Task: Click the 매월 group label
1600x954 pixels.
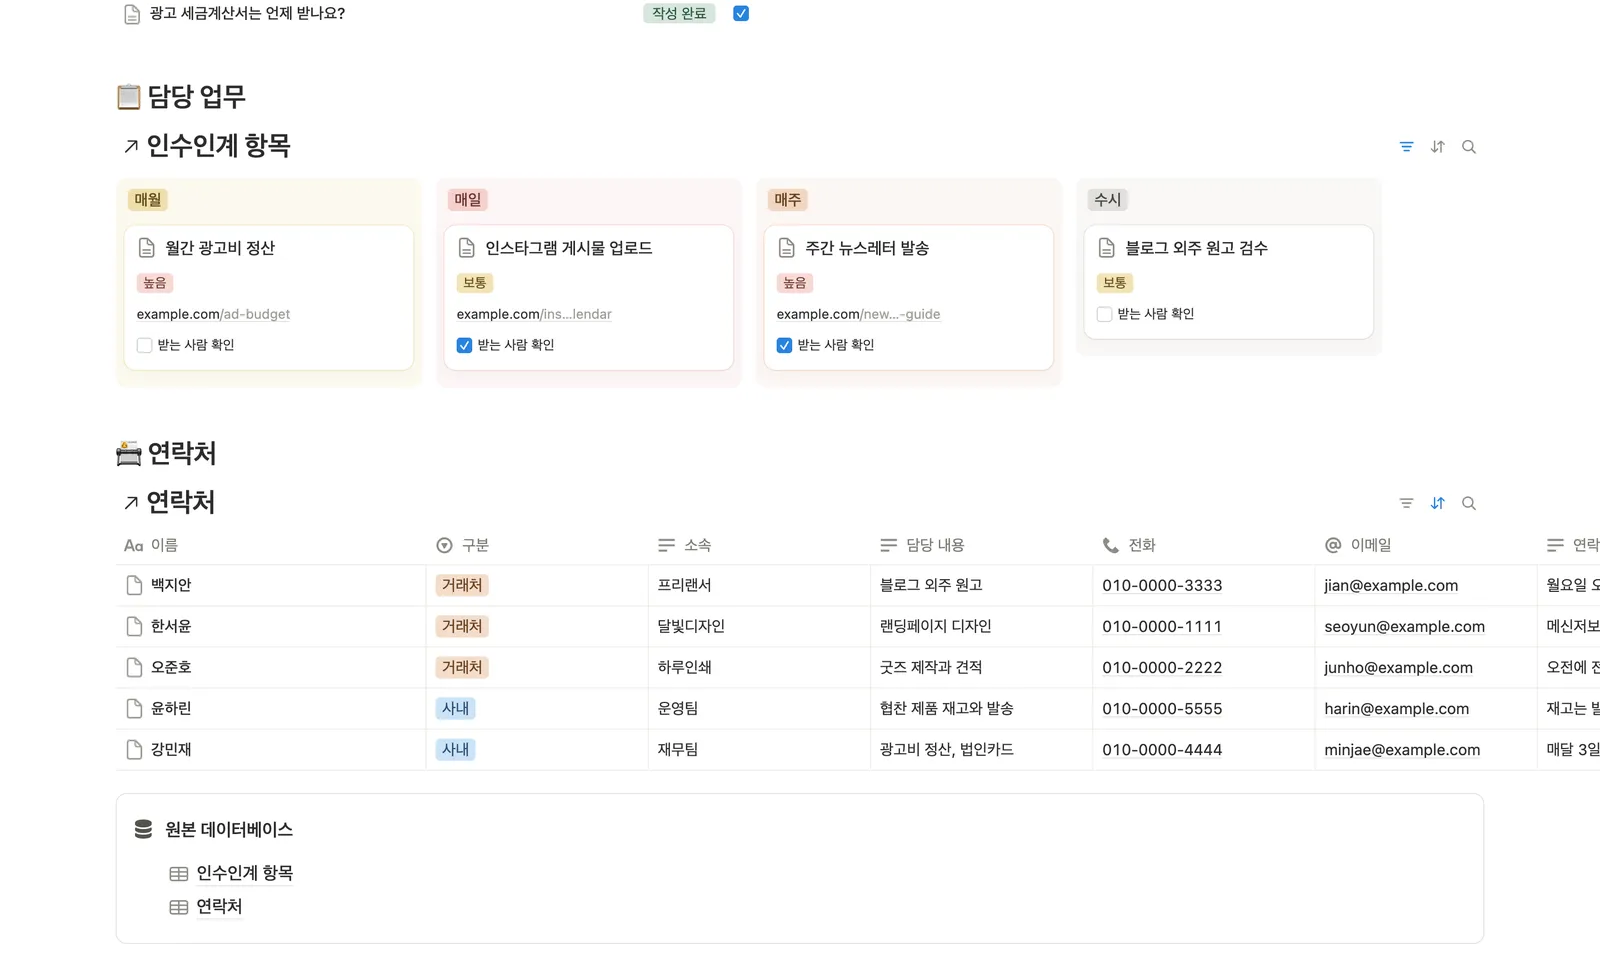Action: (148, 200)
